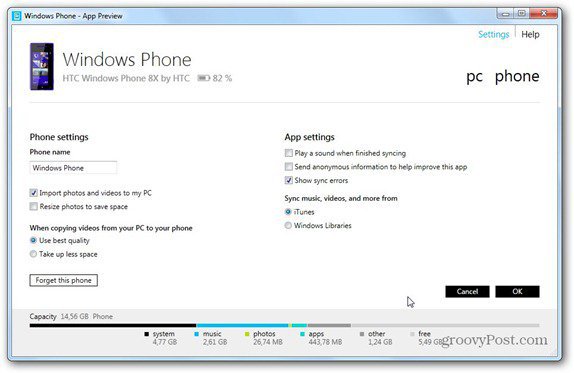Close the Windows Phone App Preview window
Image resolution: width=574 pixels, height=373 pixels.
(x=544, y=14)
